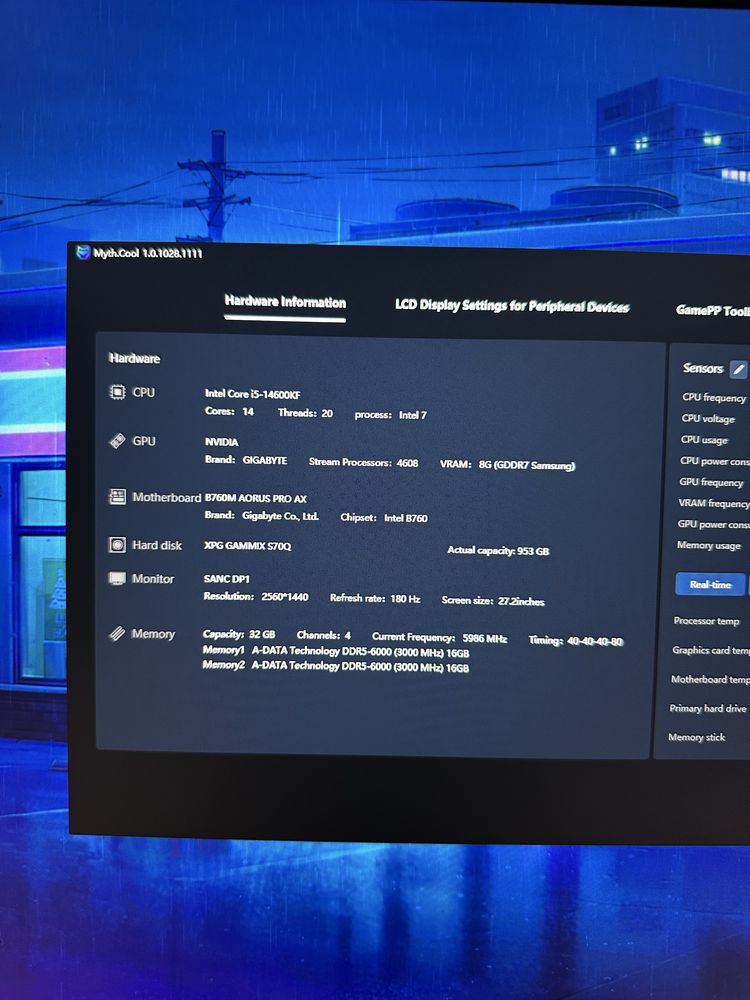Open LCD Display Settings for Peripheral Devices tab
This screenshot has height=1000, width=750.
click(512, 306)
